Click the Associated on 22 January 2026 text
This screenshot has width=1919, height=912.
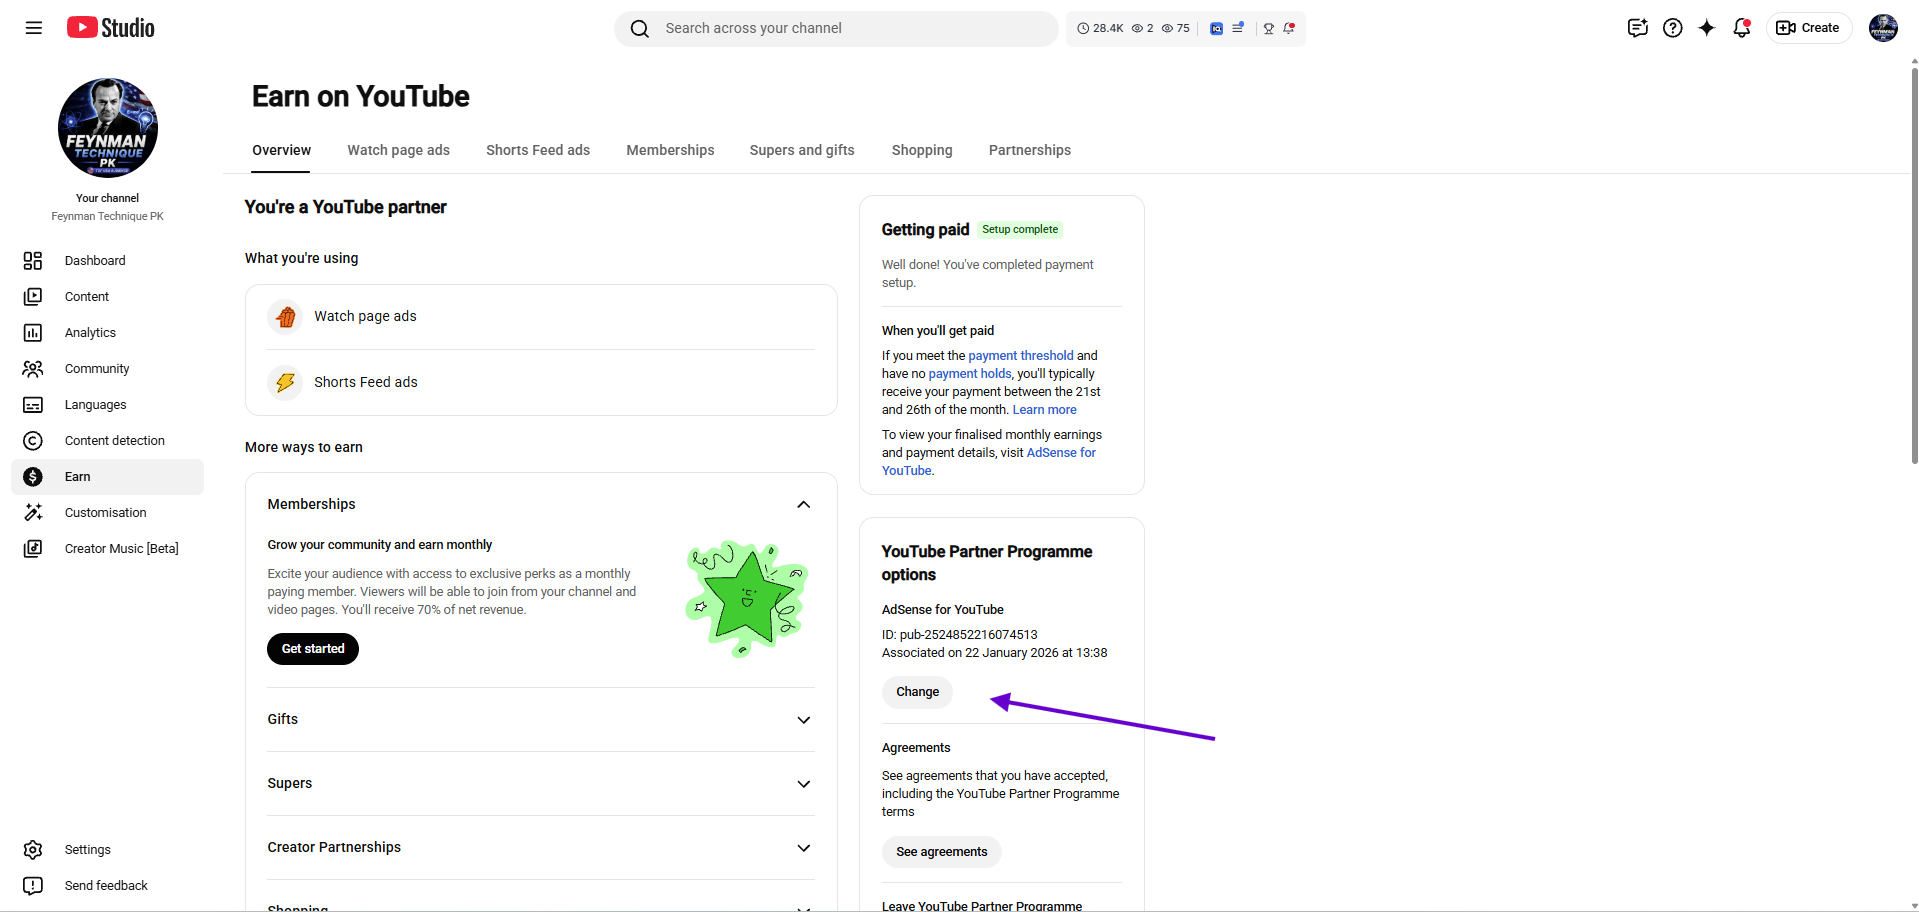click(x=995, y=653)
